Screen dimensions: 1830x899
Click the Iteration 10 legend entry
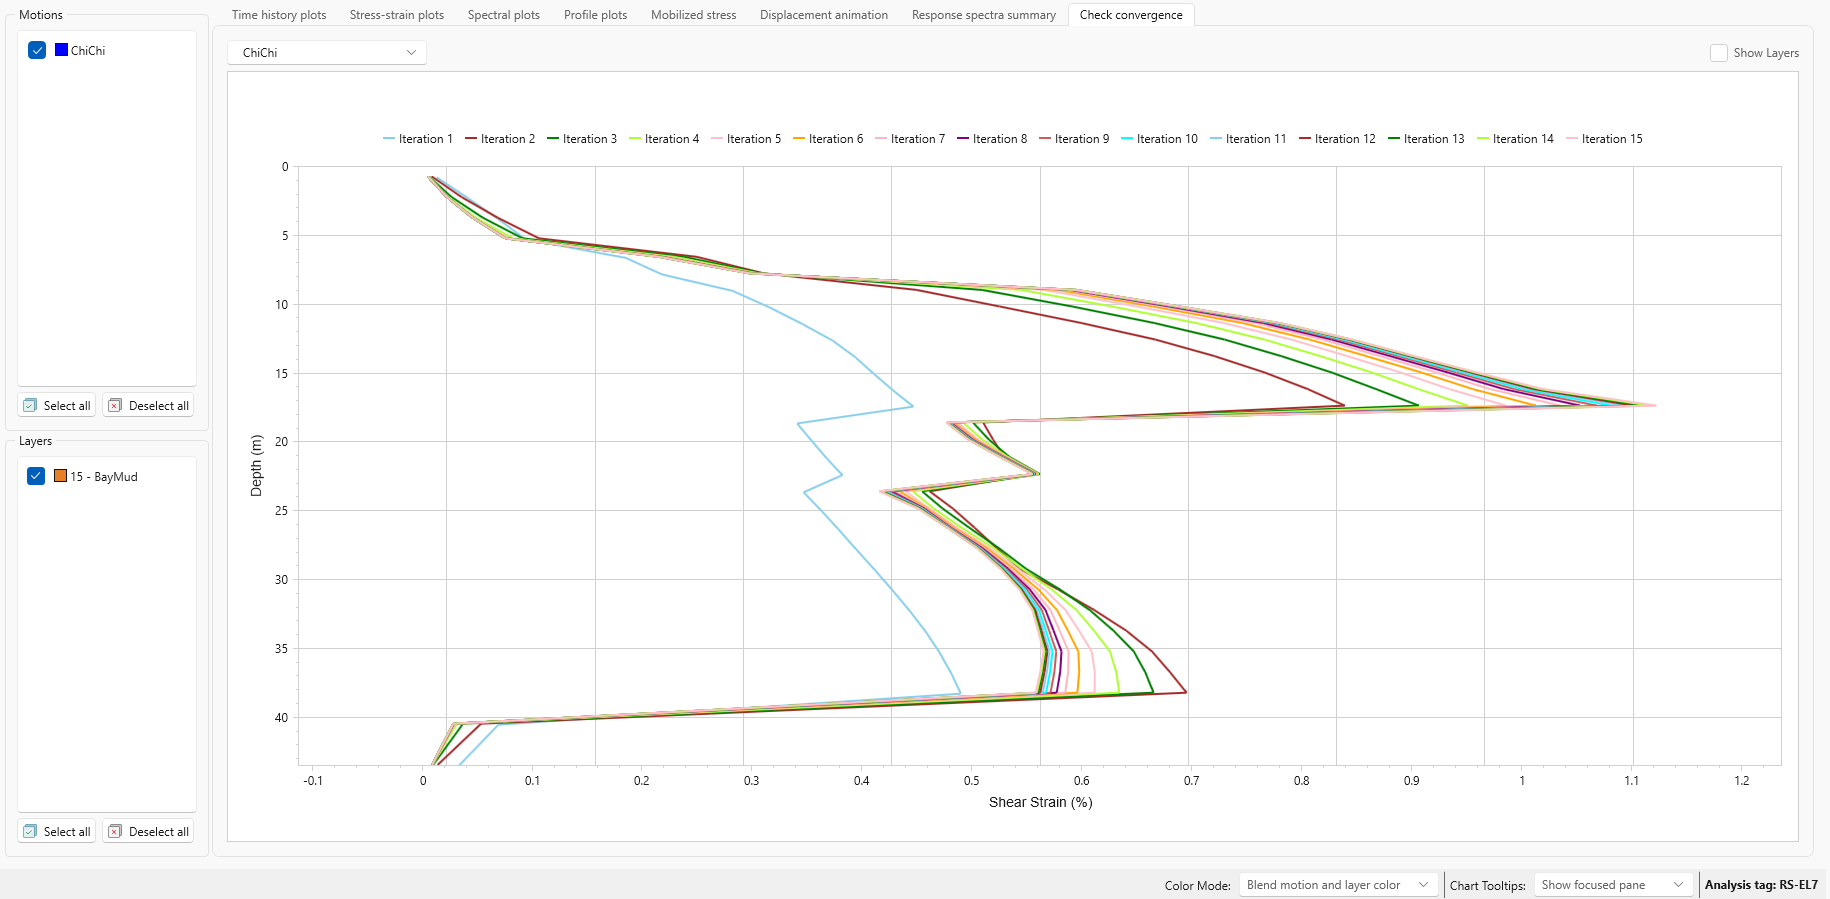1160,139
